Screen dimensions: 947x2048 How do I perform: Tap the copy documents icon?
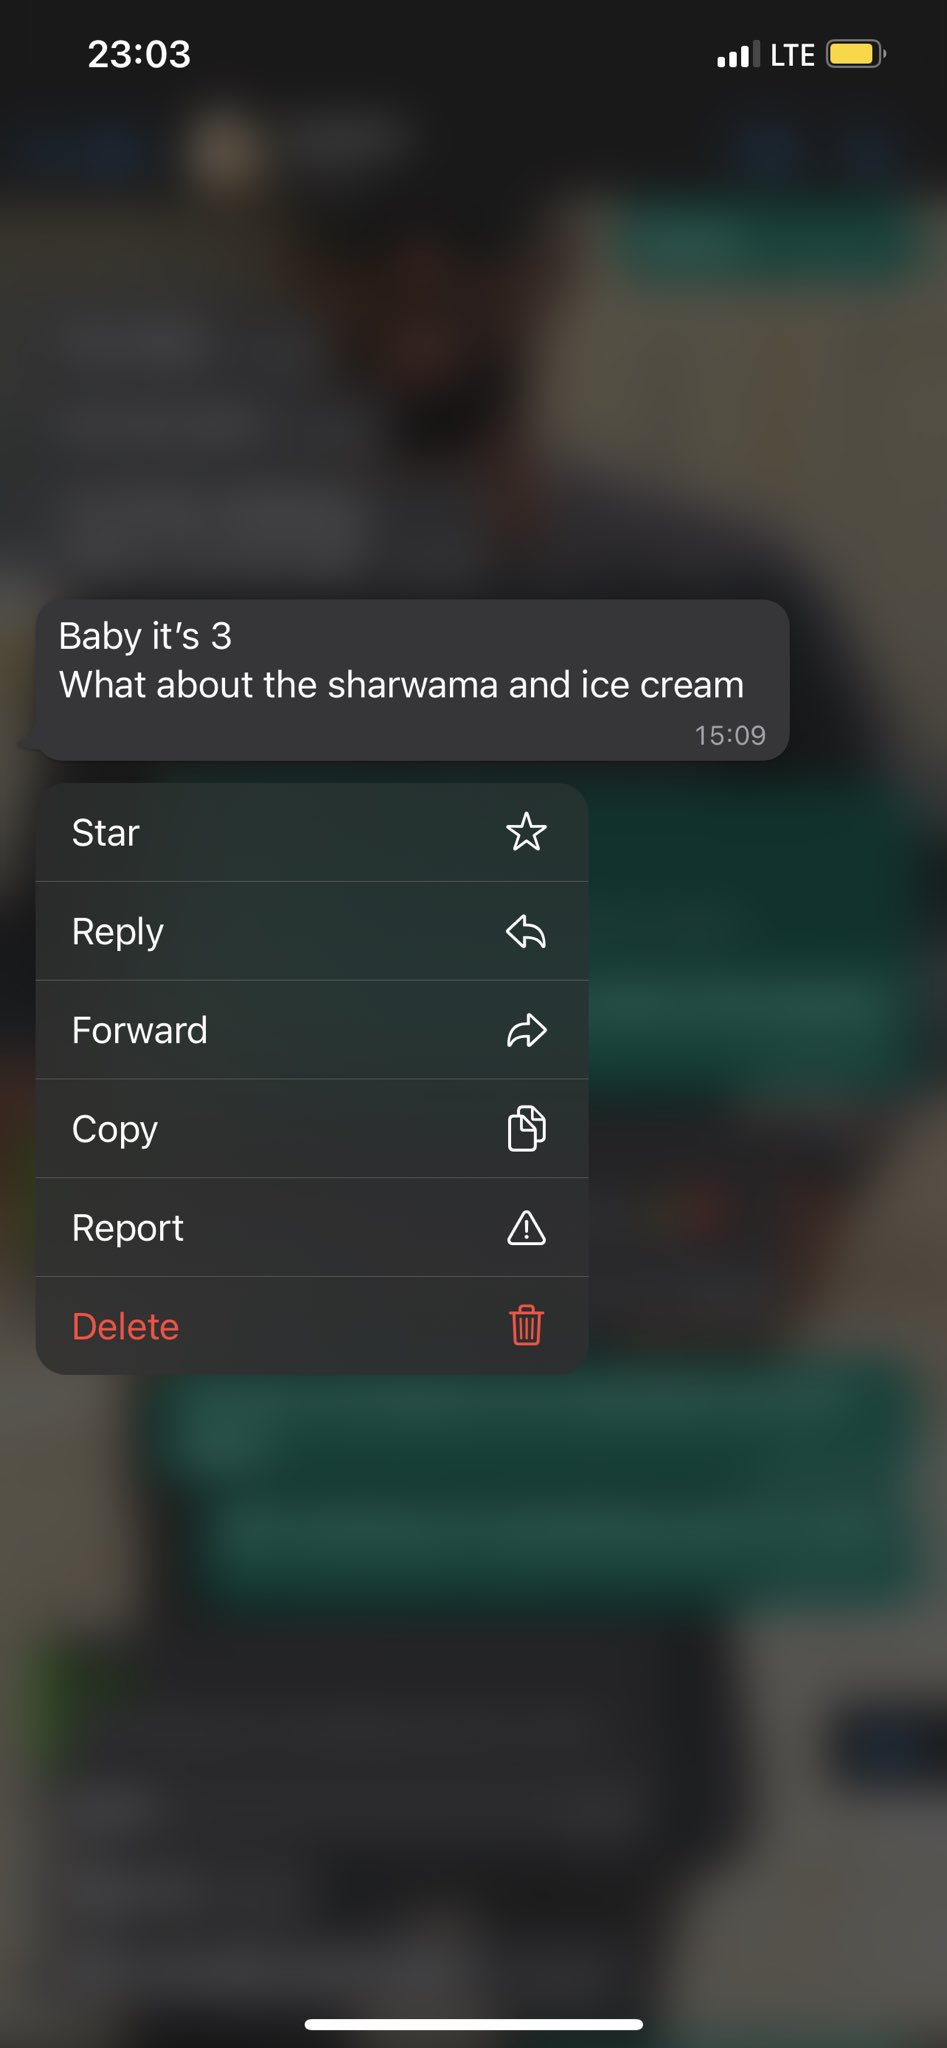[526, 1129]
